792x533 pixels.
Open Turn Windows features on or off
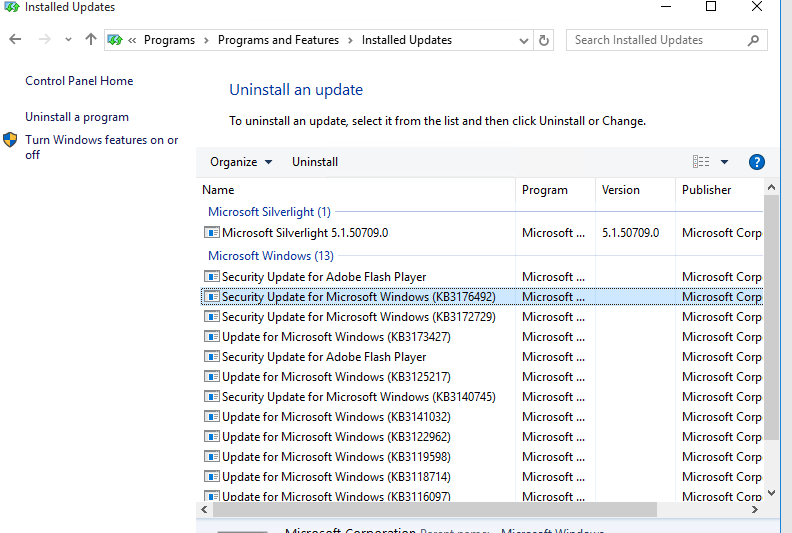102,147
